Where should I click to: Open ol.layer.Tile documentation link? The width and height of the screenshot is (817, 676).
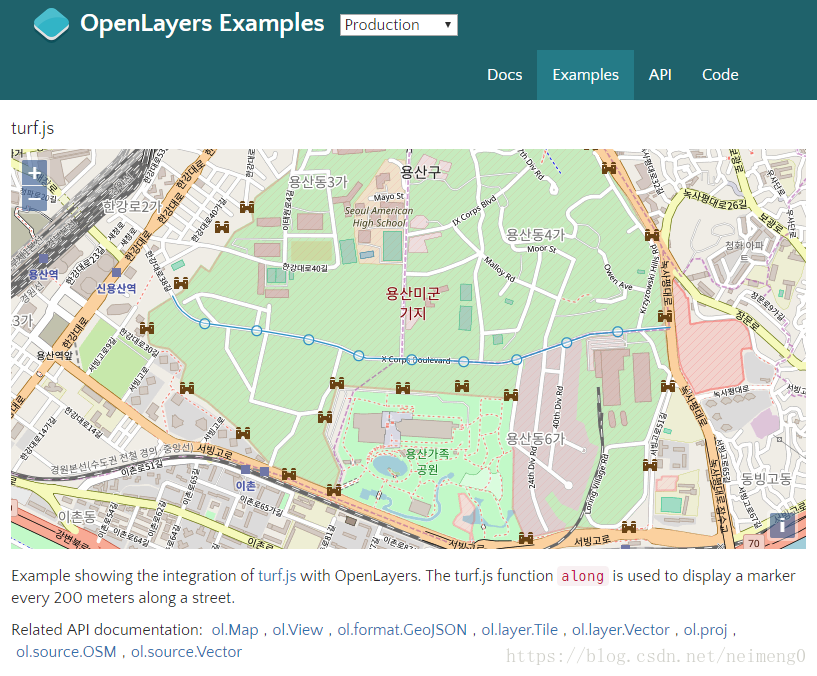pyautogui.click(x=519, y=630)
